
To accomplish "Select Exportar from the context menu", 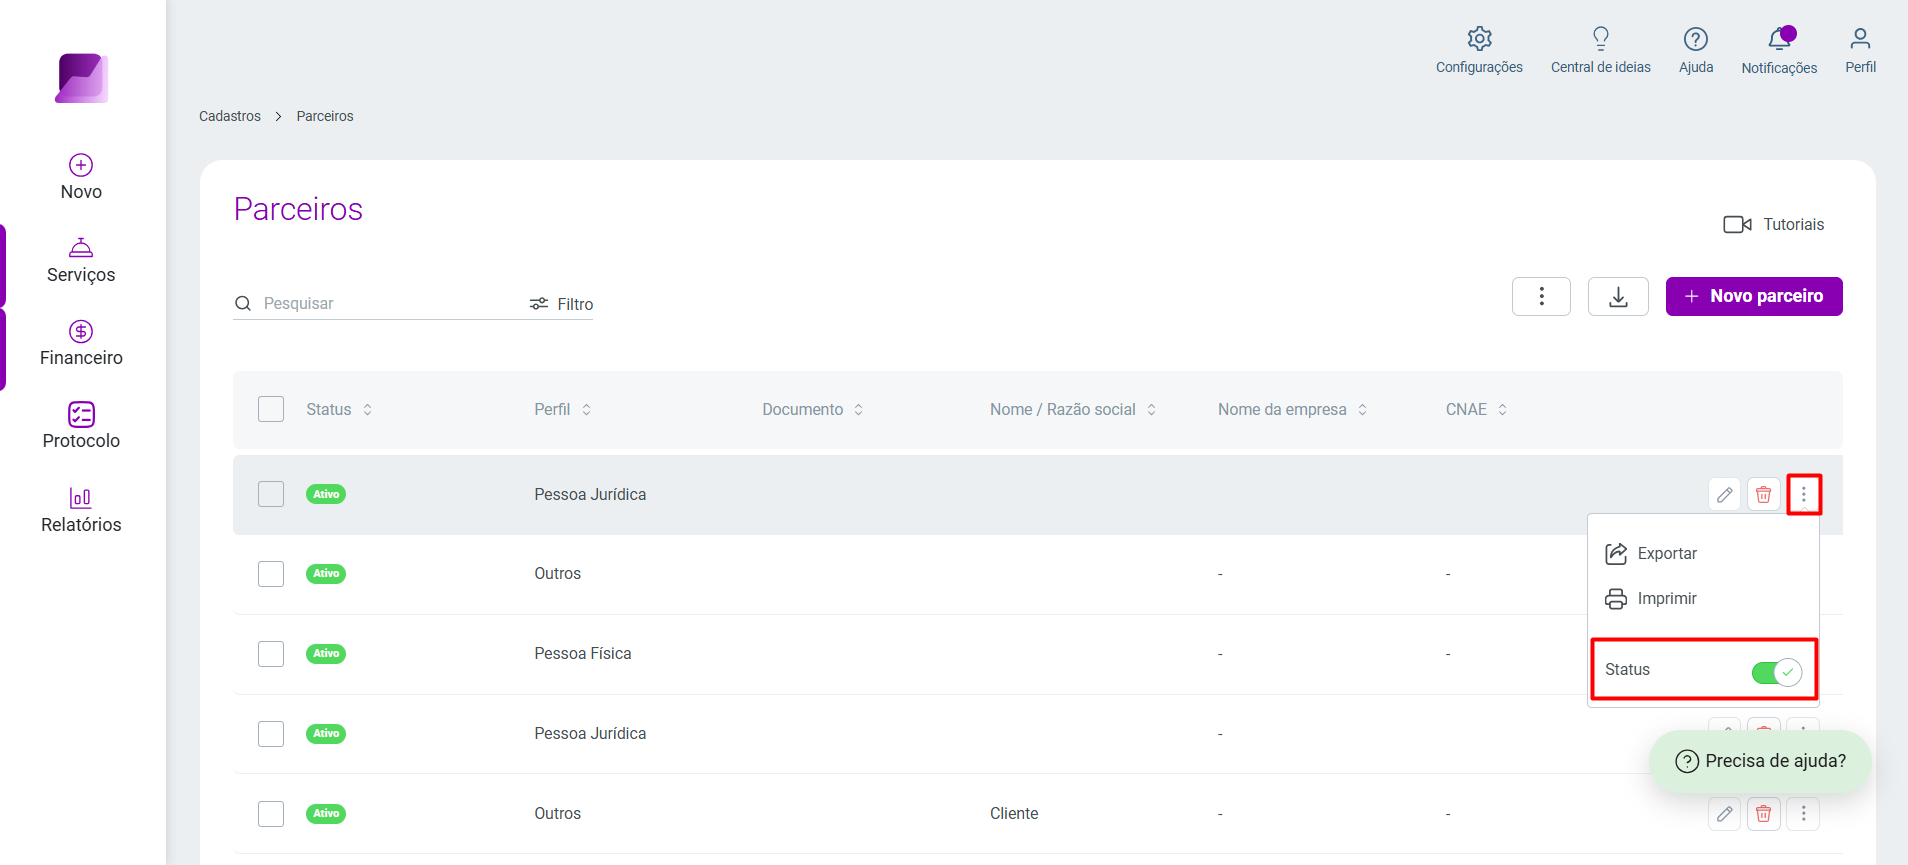I will 1651,553.
